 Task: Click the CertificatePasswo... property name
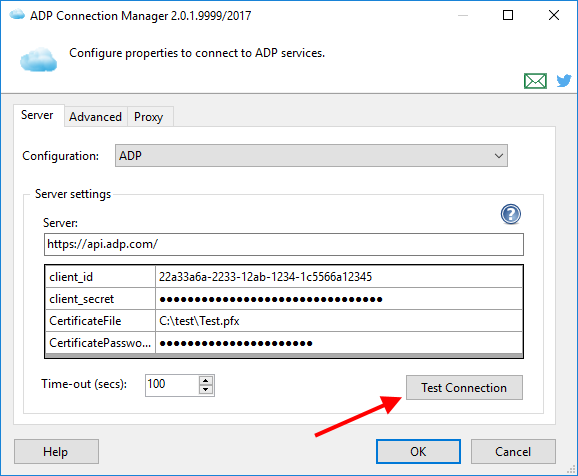click(x=100, y=343)
